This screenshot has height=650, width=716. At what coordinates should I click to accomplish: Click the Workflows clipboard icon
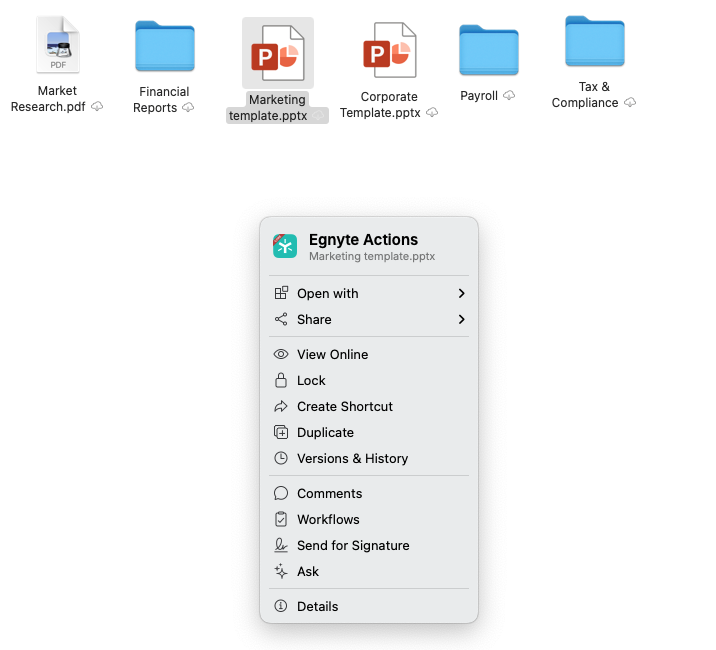point(281,519)
